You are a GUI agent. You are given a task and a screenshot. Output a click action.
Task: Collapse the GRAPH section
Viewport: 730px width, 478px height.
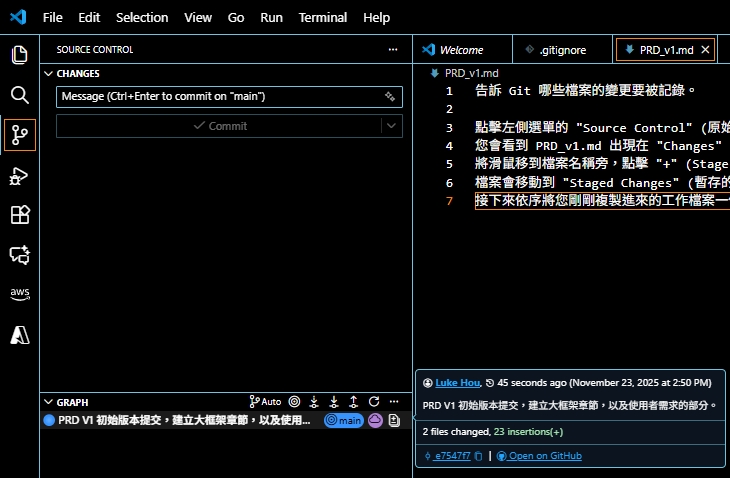[48, 402]
